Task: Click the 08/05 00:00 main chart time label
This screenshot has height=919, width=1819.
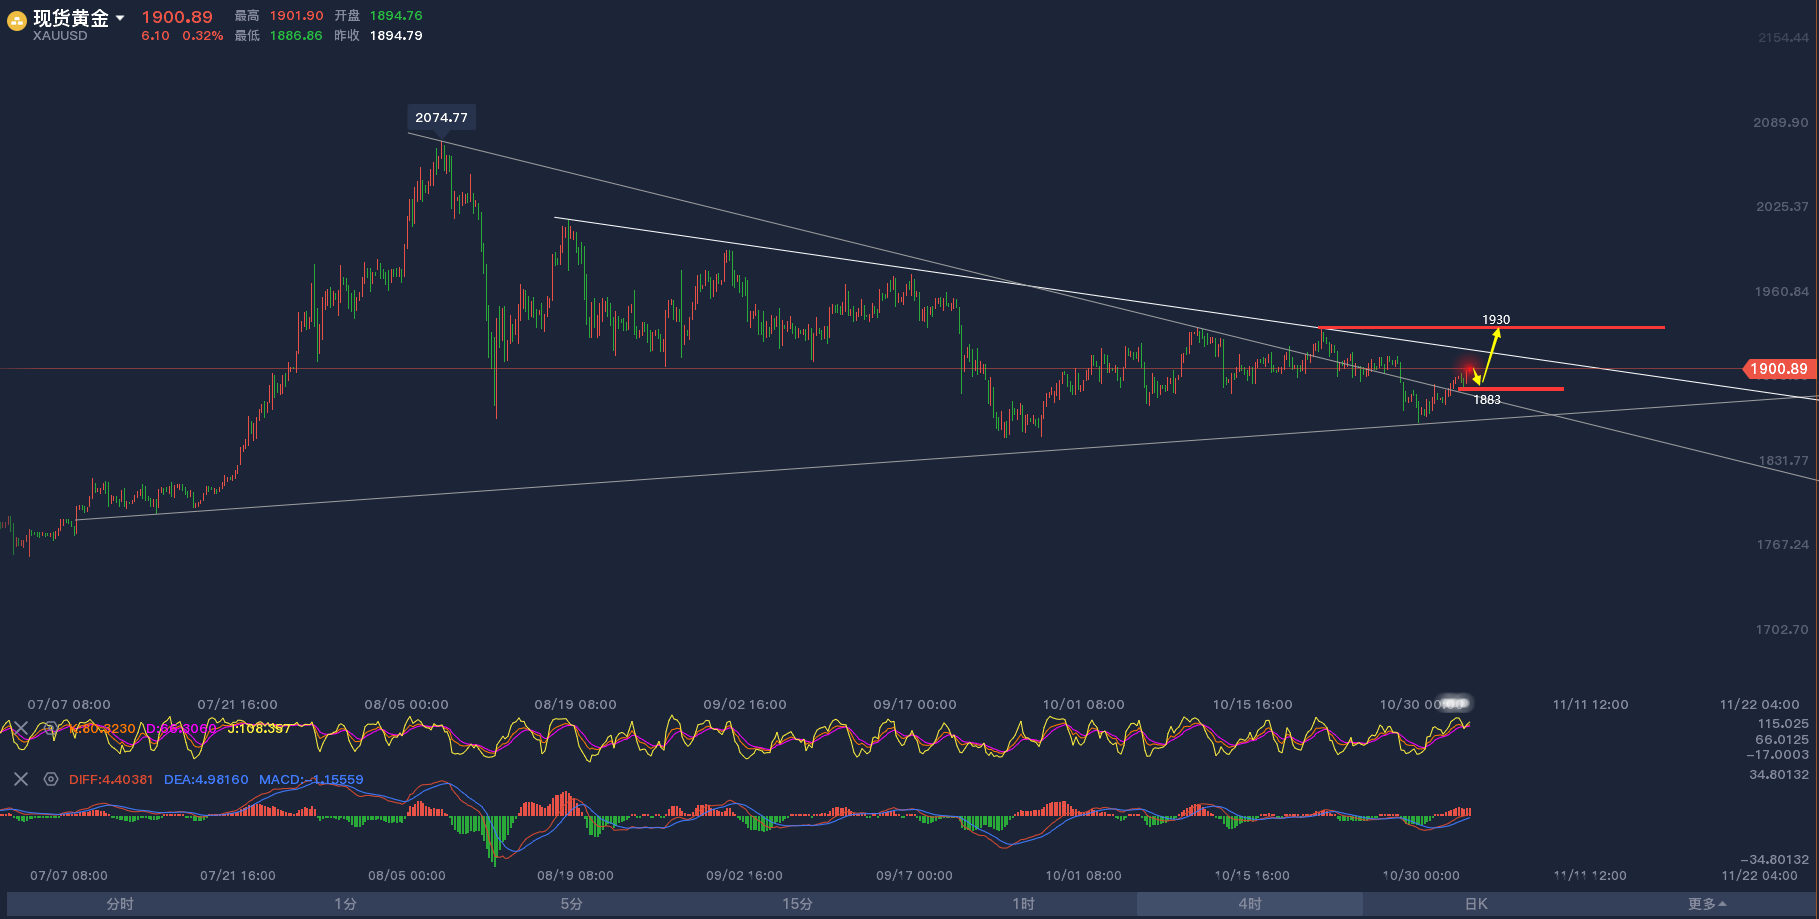Action: pos(406,705)
